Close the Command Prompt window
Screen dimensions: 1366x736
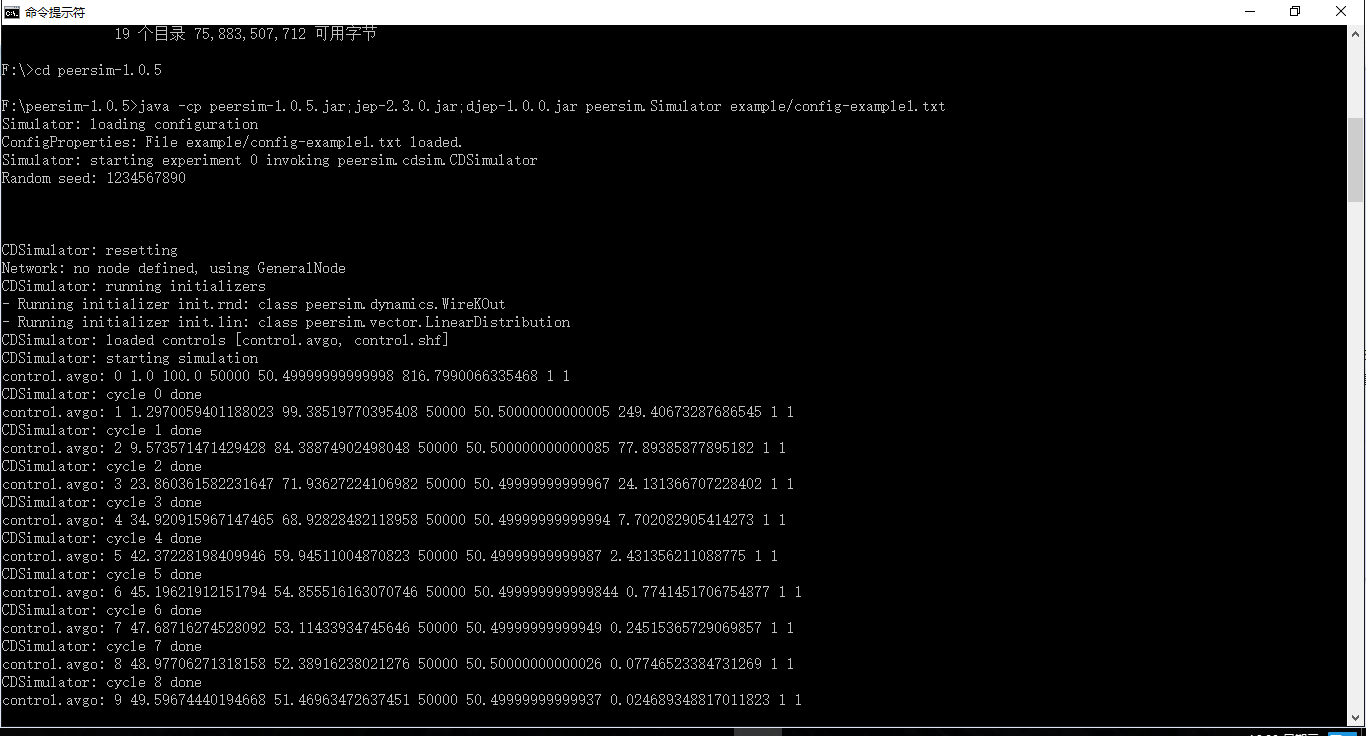(x=1342, y=12)
